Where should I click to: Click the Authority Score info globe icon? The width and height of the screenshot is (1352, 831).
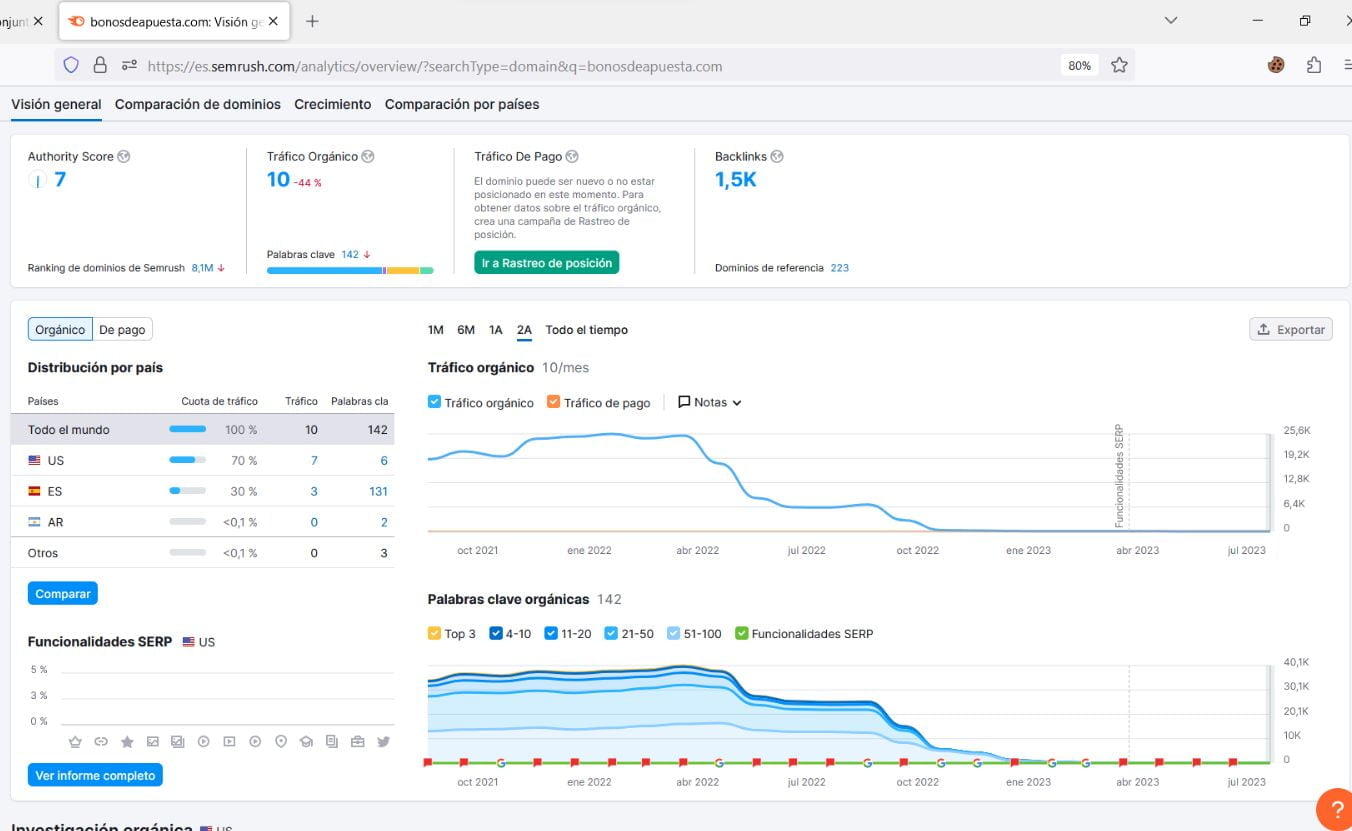point(124,156)
